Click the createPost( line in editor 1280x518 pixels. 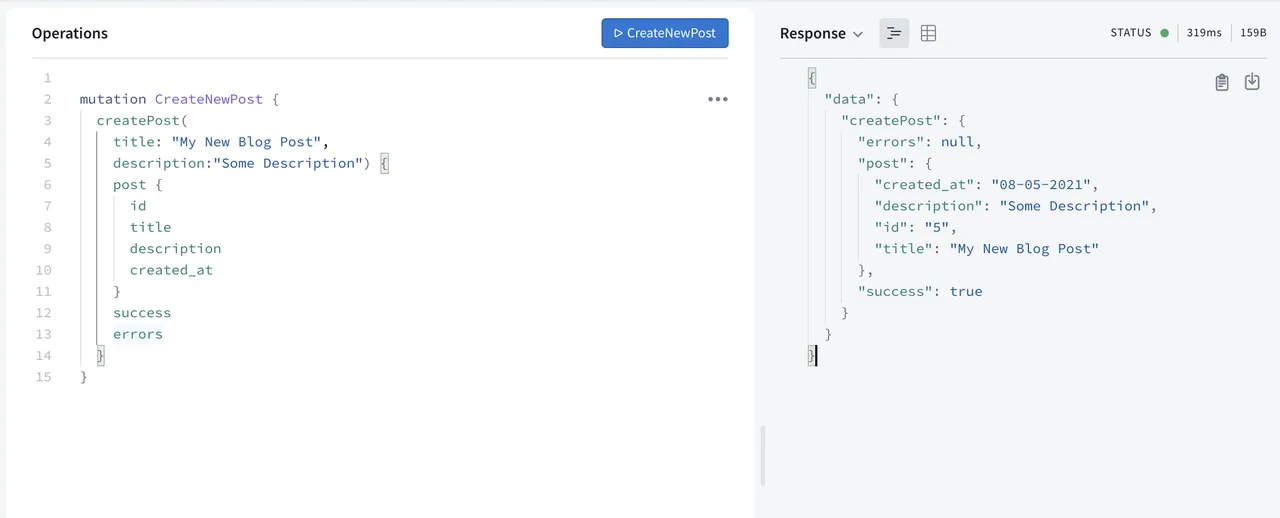[142, 121]
